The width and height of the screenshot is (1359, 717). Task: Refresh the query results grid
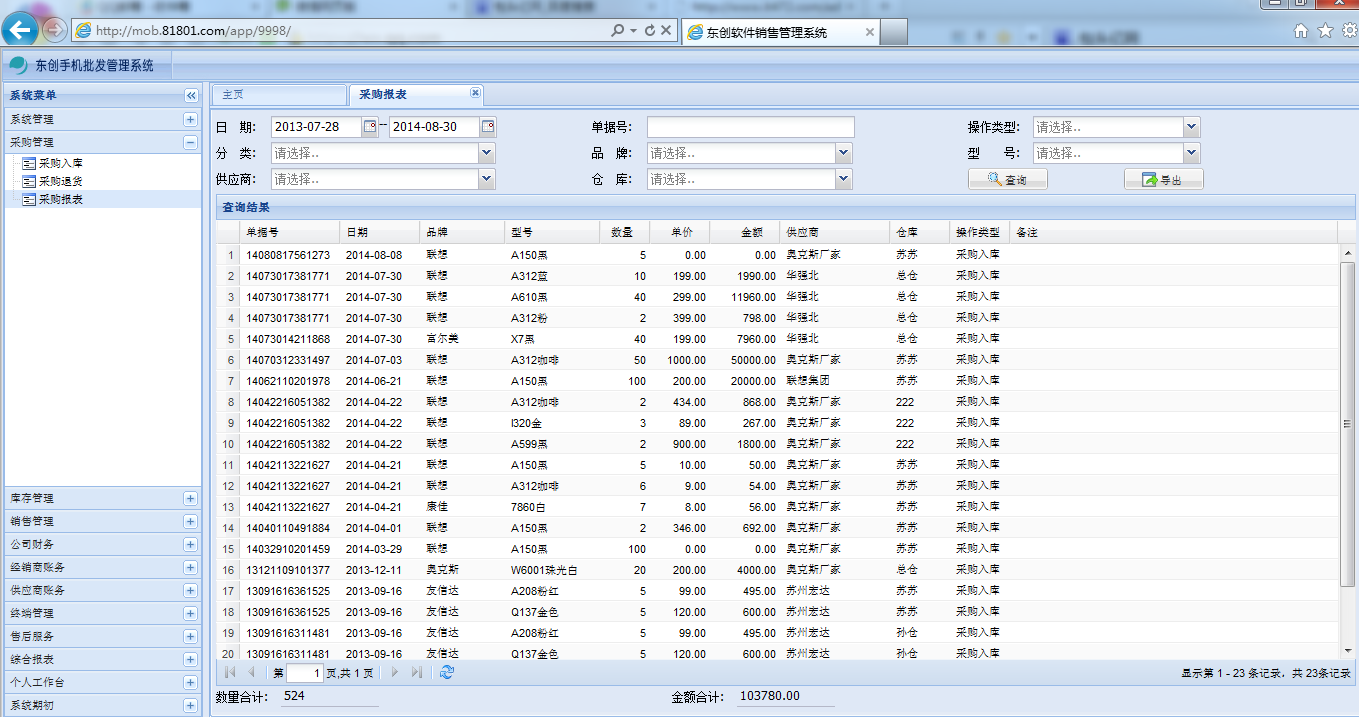pyautogui.click(x=447, y=673)
